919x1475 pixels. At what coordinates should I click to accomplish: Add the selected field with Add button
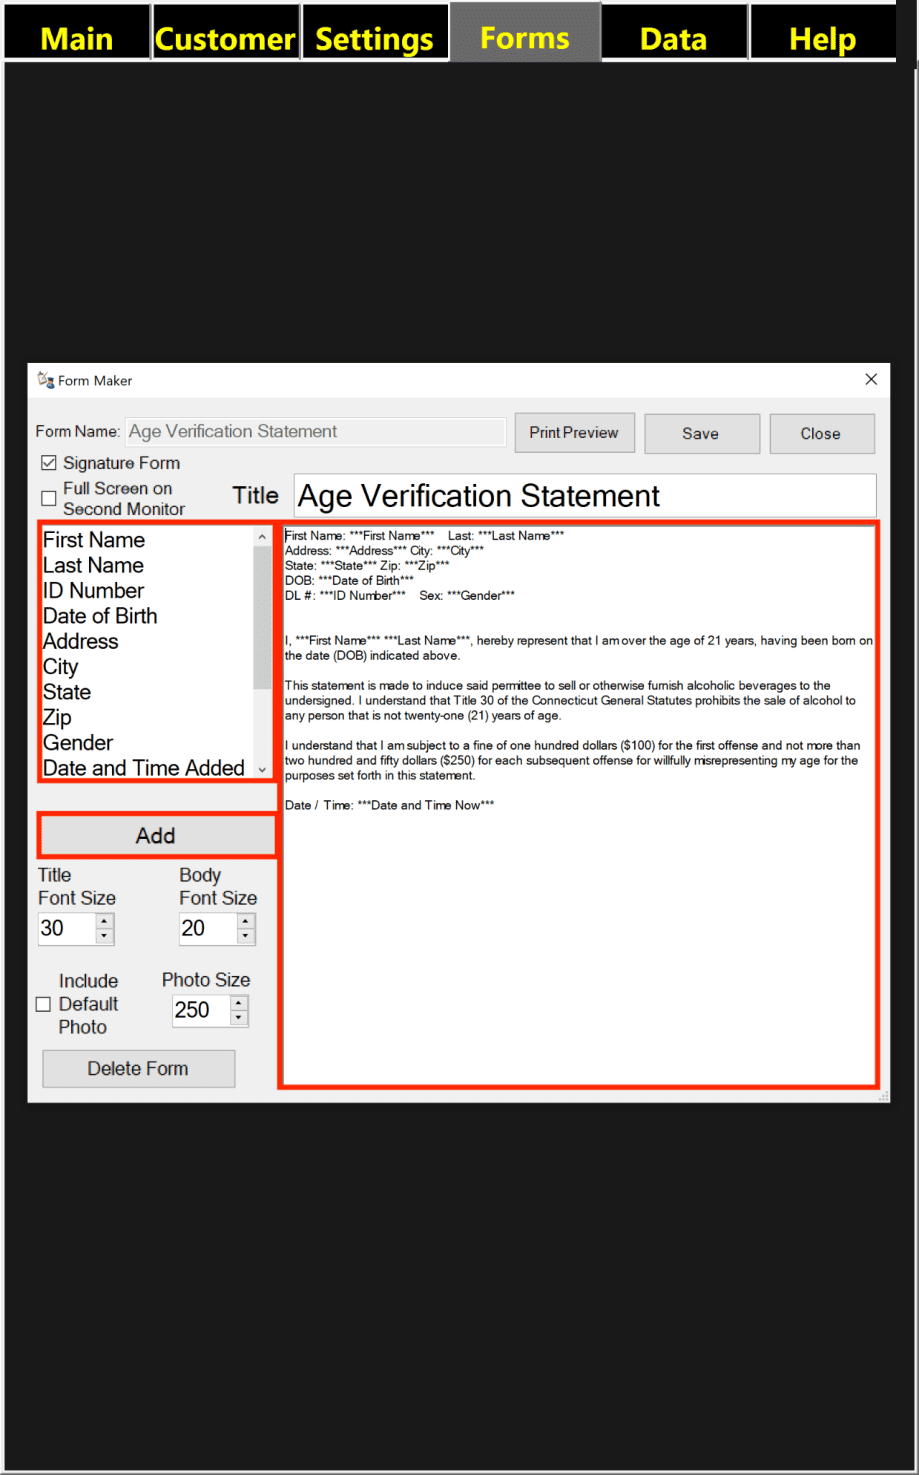click(x=156, y=836)
